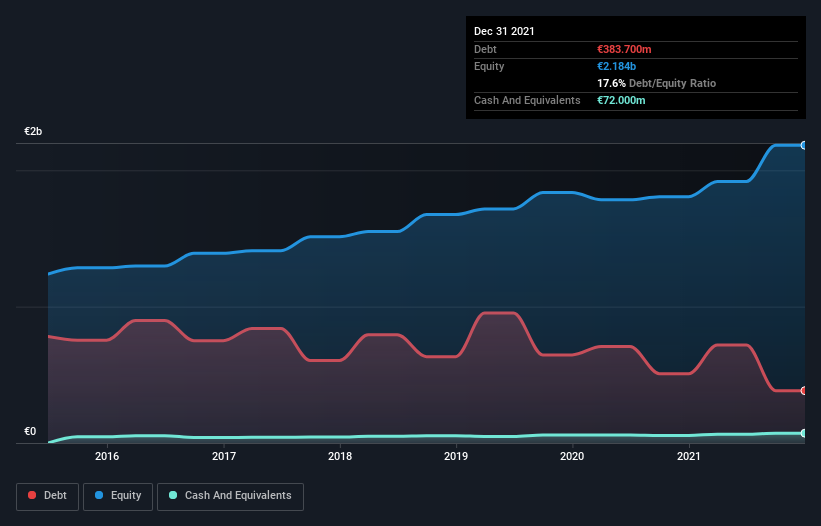Toggle the Debt legend button
The width and height of the screenshot is (821, 526).
[48, 496]
